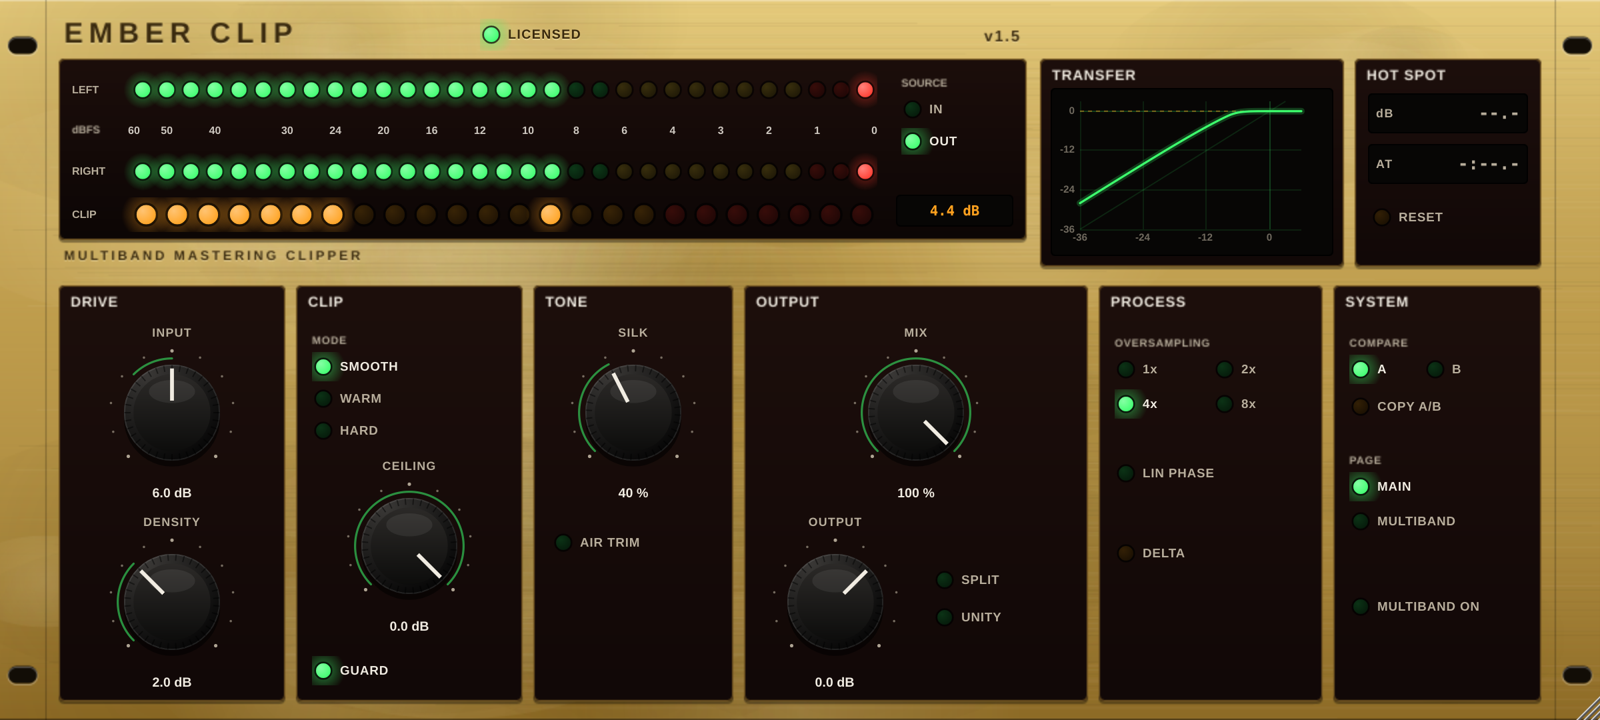Toggle MULTIBAND ON switch
This screenshot has width=1600, height=720.
[x=1416, y=606]
